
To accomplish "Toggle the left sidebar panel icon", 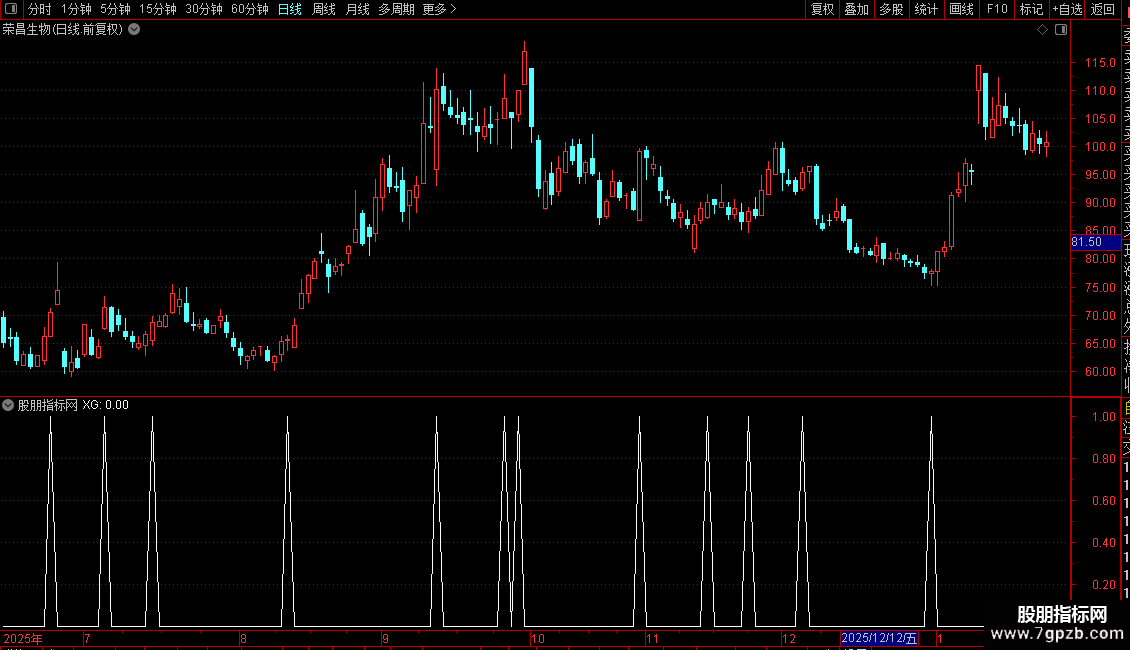I will pyautogui.click(x=11, y=9).
